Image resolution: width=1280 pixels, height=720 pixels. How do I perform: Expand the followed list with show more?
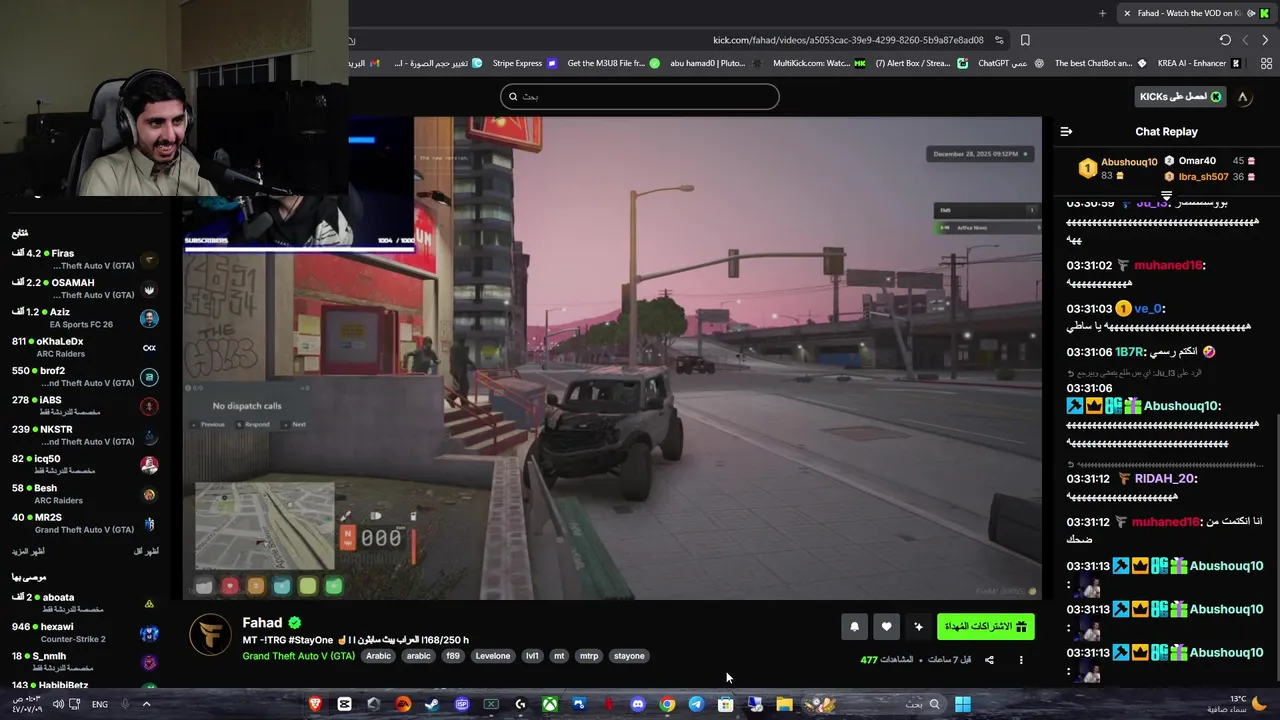(28, 552)
